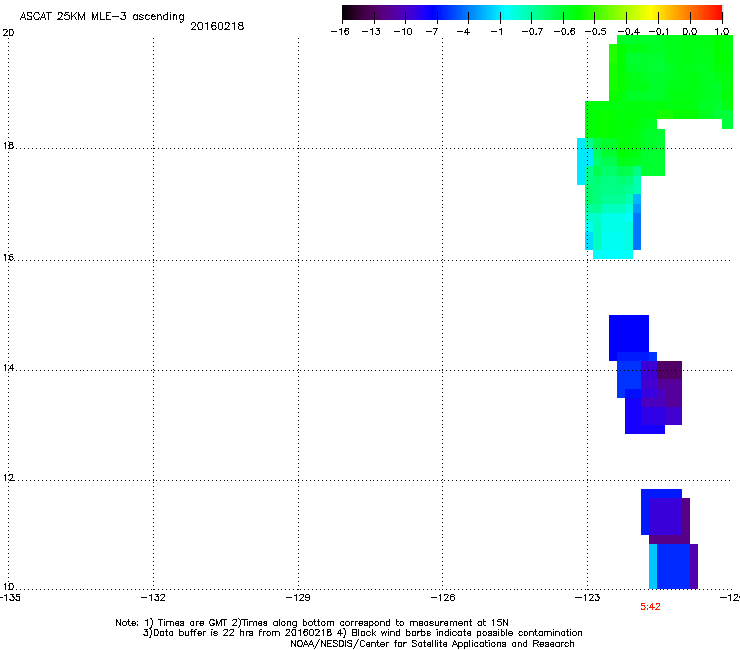
Task: Click the -13 colorbar label
Action: [x=371, y=32]
